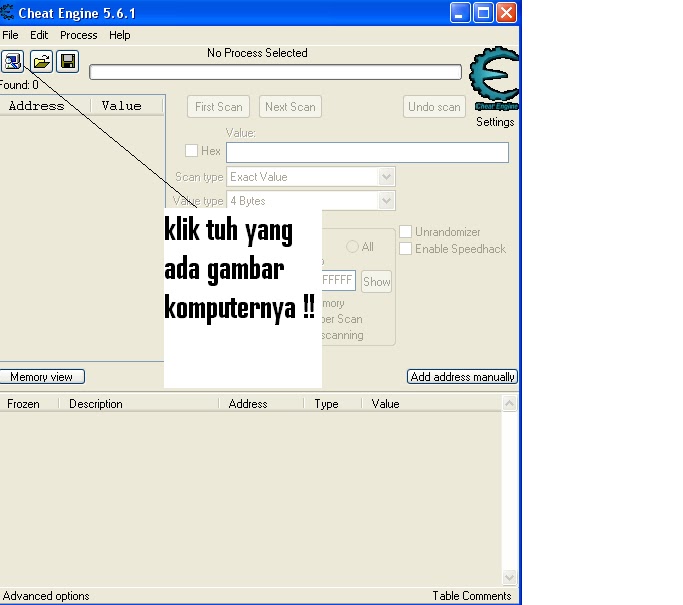This screenshot has height=605, width=683.
Task: Open Advanced options
Action: [46, 596]
